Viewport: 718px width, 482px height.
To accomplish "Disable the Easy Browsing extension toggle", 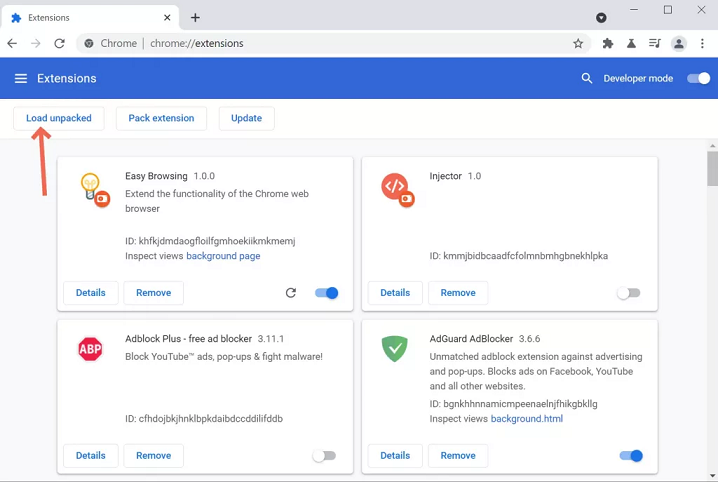I will coord(326,293).
